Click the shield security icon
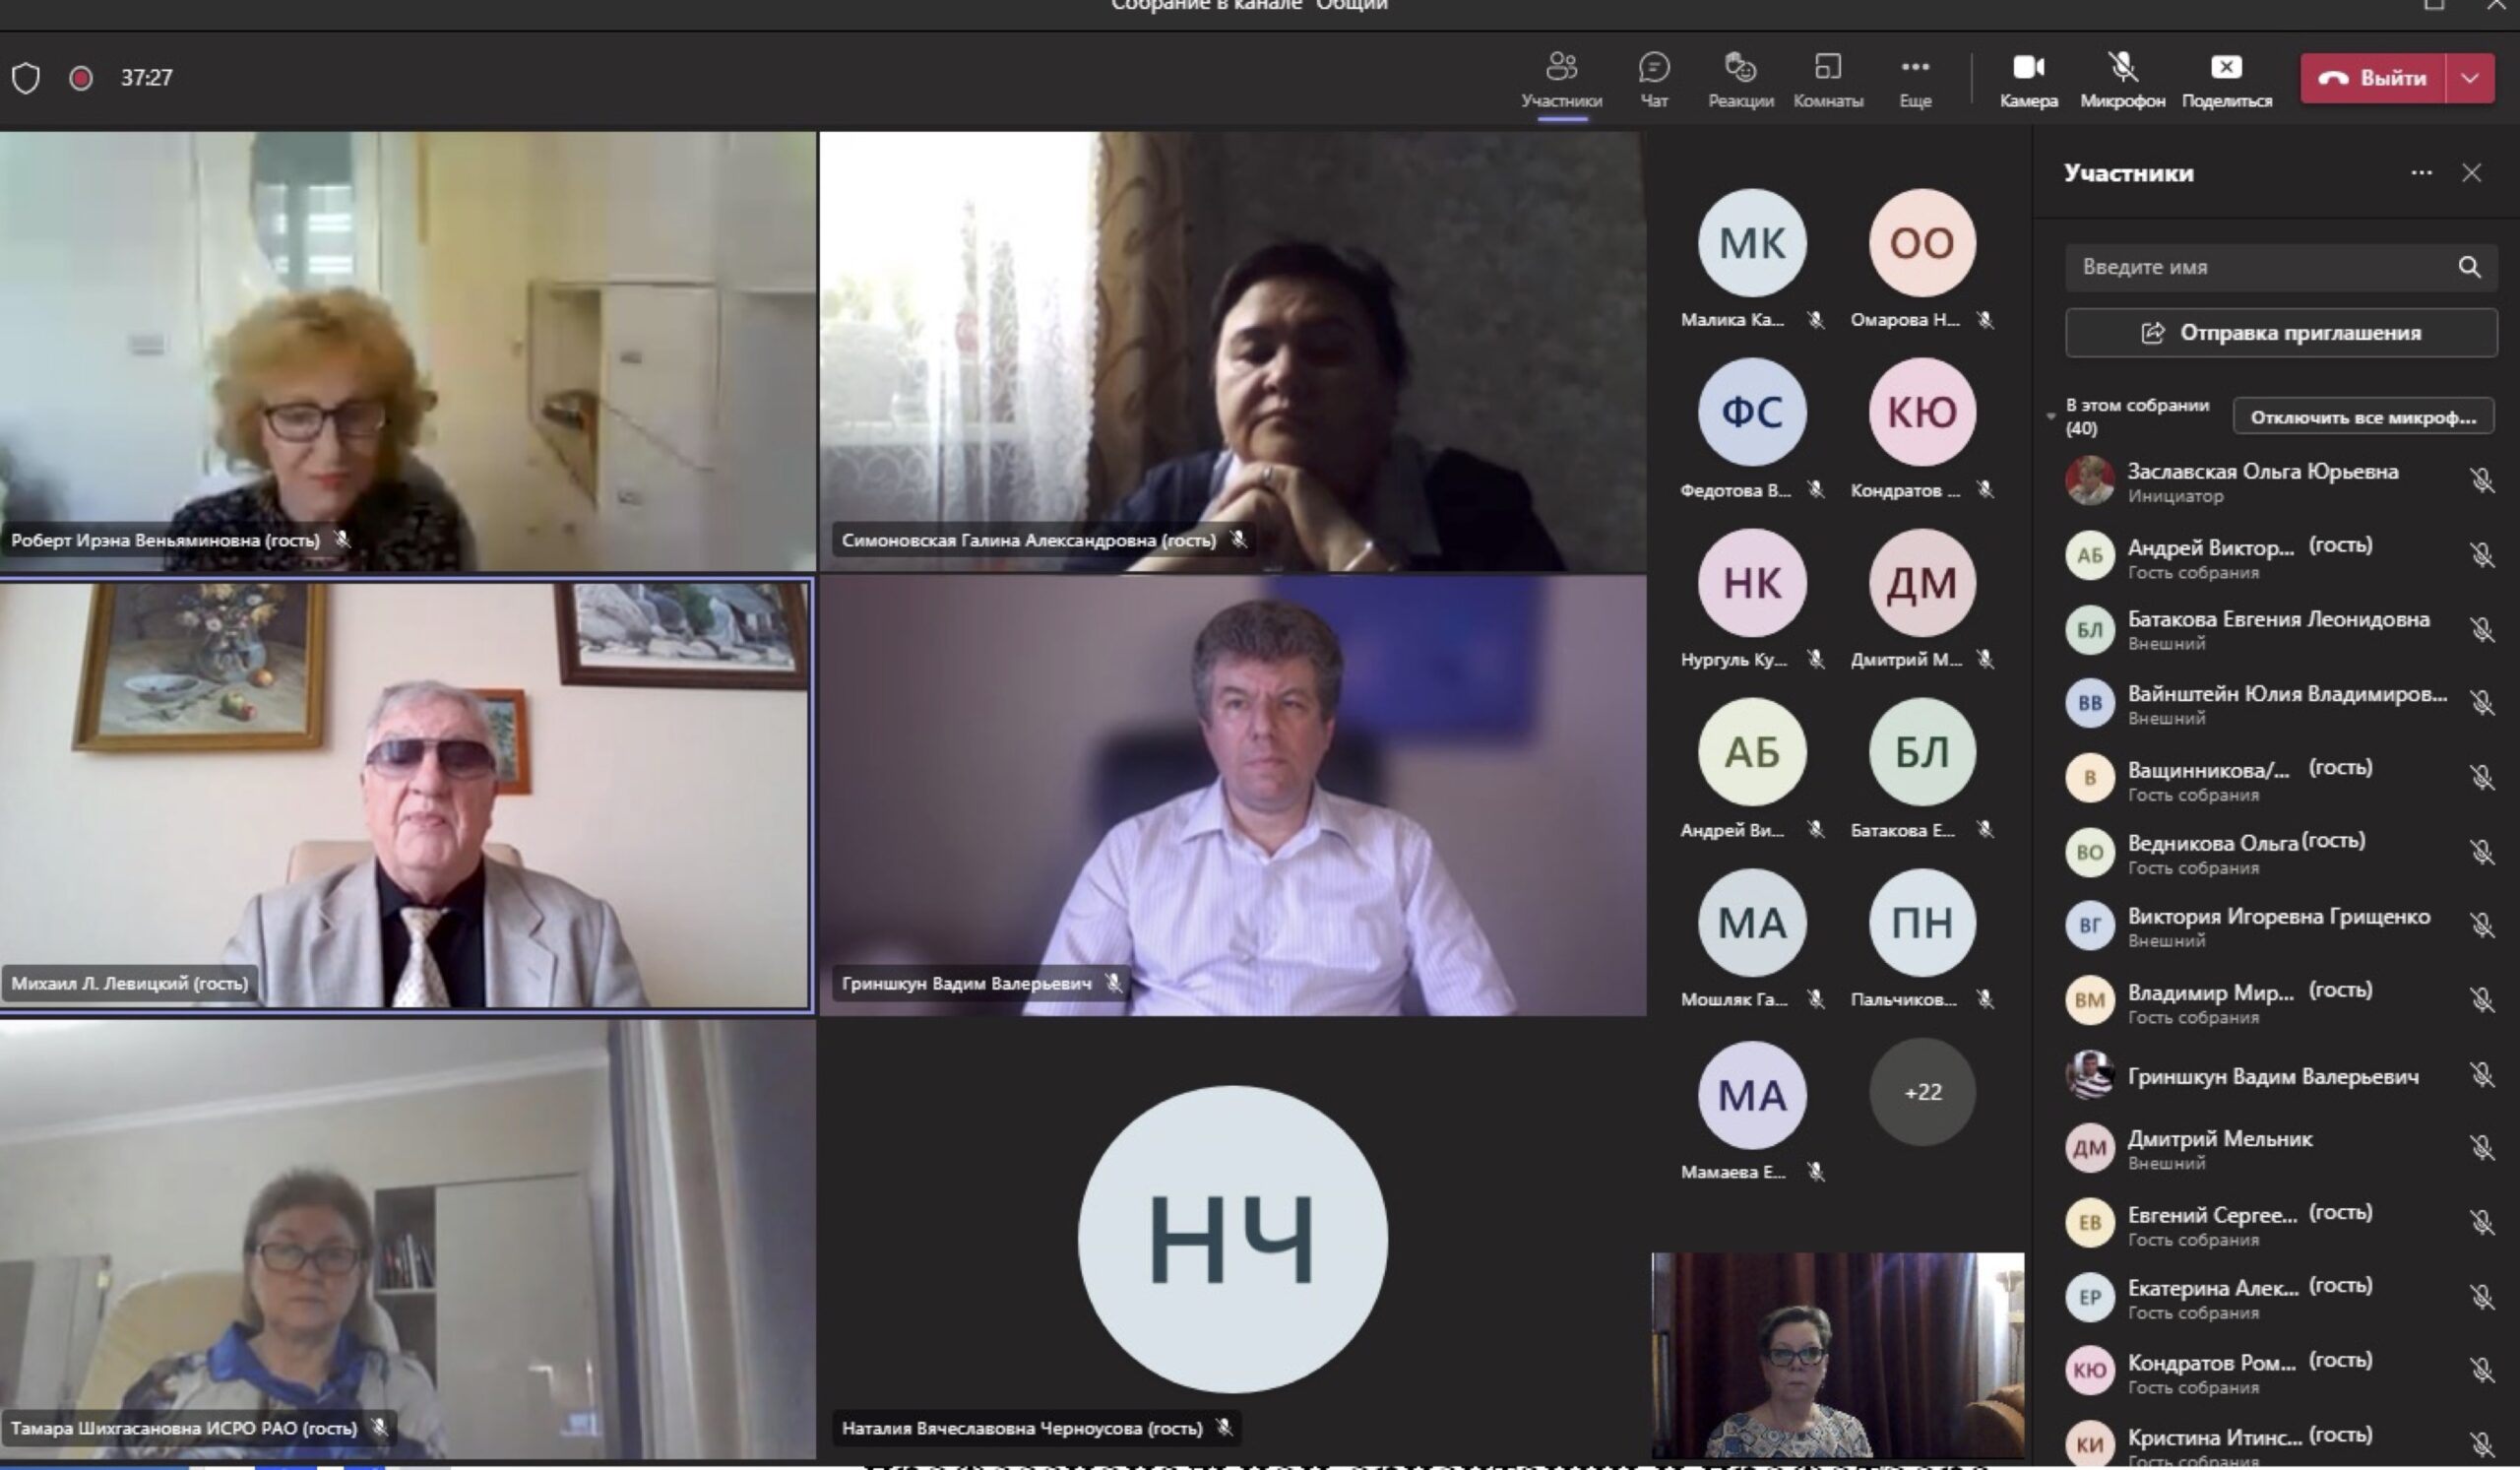The height and width of the screenshot is (1470, 2520). (26, 78)
